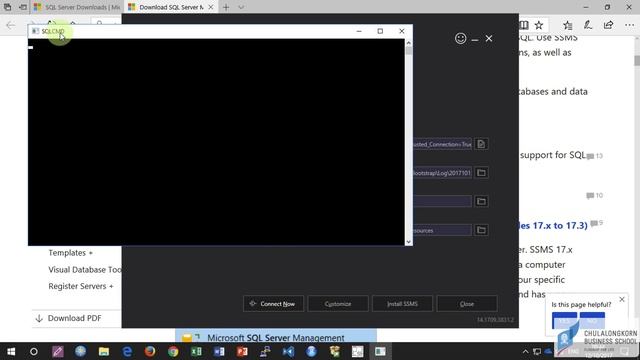This screenshot has width=640, height=360.
Task: Click the installer Close button
Action: pos(467,304)
